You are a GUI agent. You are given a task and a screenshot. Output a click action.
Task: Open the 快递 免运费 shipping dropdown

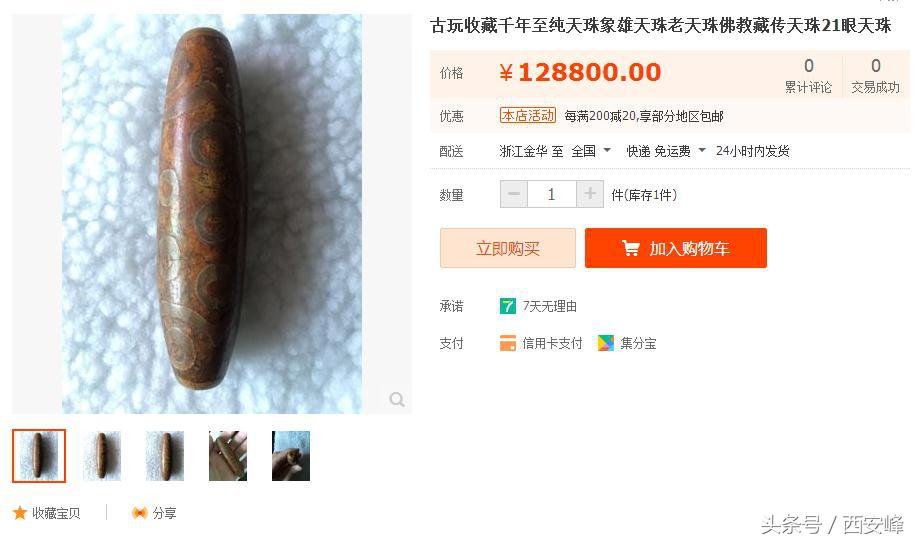666,151
